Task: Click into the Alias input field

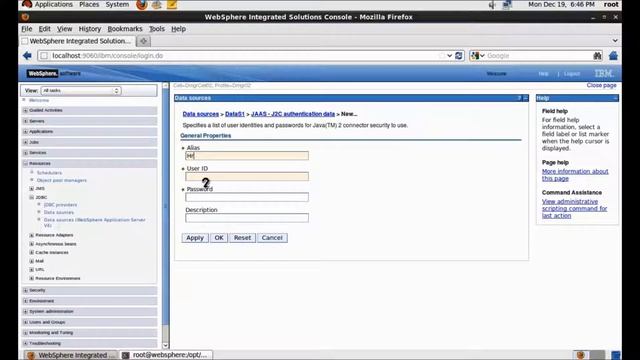Action: (247, 156)
